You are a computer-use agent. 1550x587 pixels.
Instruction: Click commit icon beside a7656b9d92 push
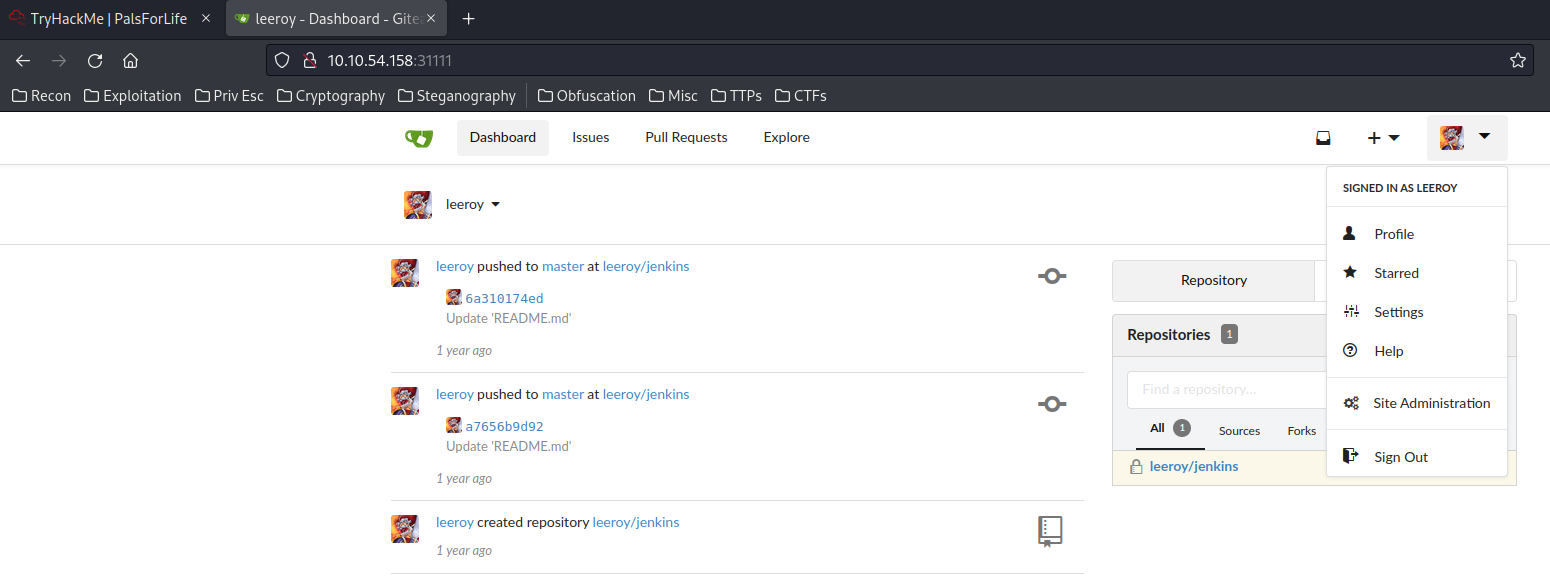(x=1051, y=404)
